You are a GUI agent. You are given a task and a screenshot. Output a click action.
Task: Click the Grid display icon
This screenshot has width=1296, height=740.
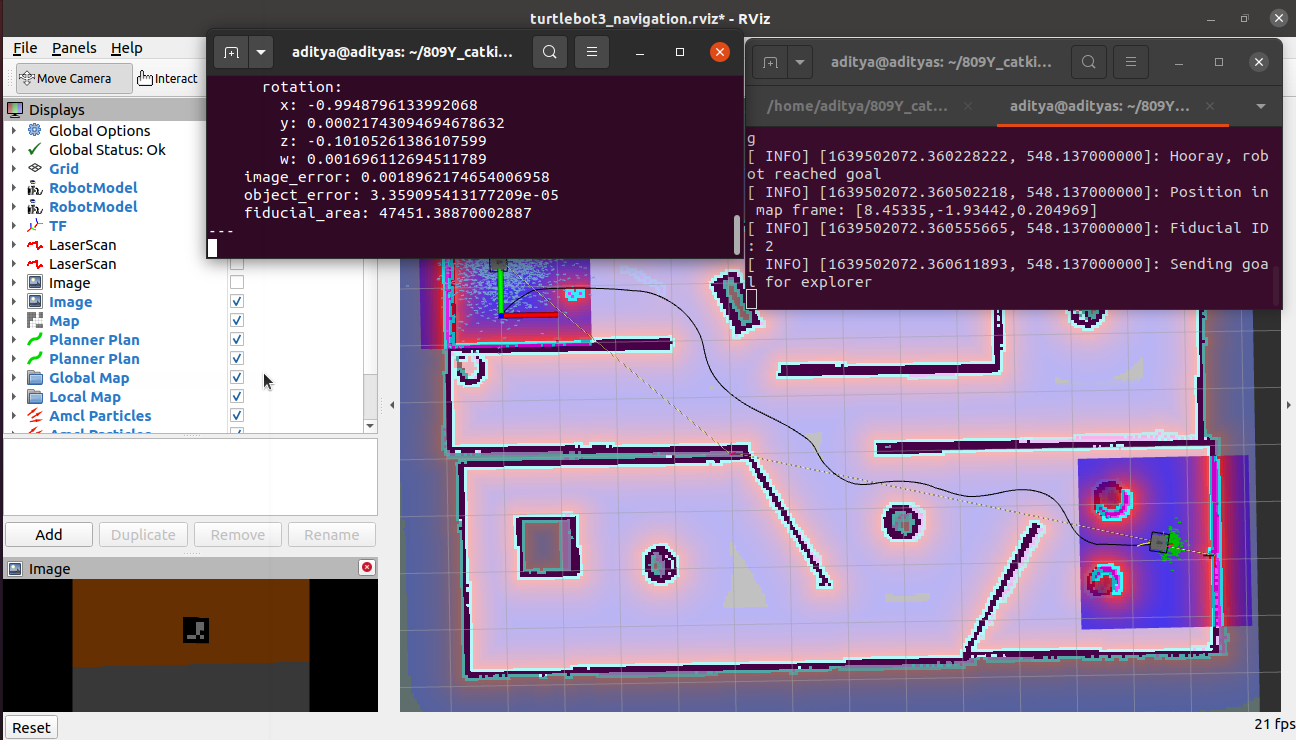[x=35, y=169]
